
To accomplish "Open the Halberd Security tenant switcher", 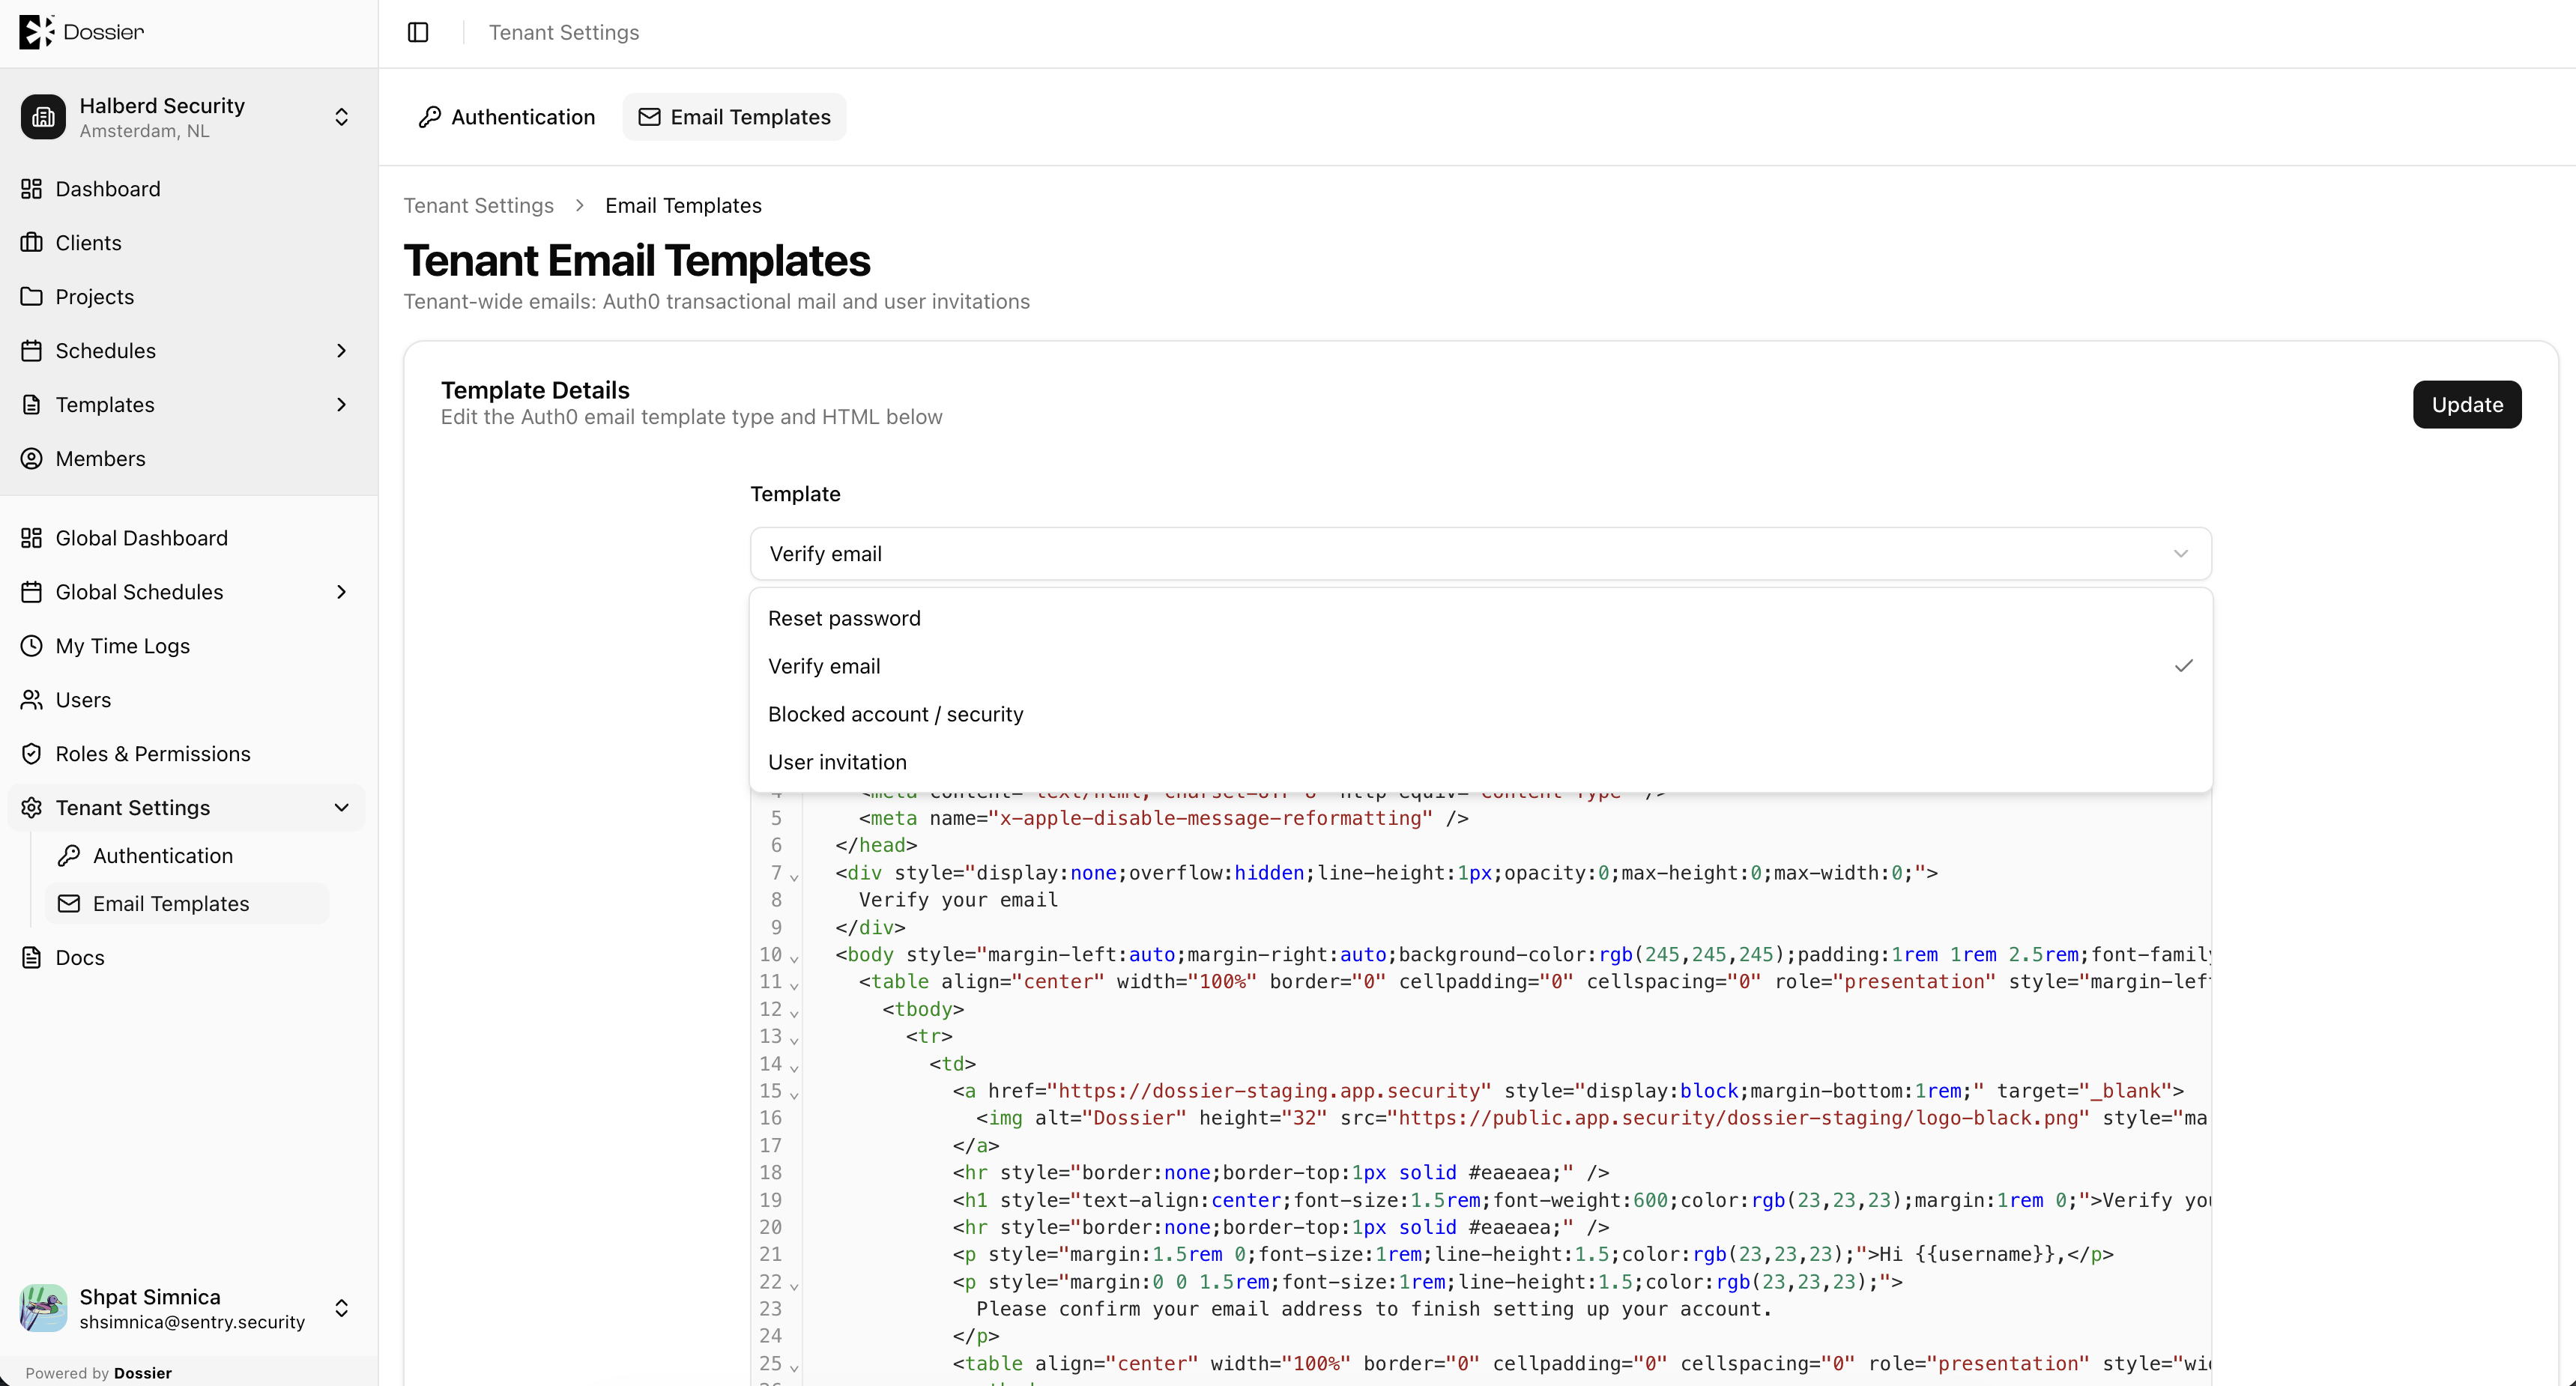I will 189,117.
